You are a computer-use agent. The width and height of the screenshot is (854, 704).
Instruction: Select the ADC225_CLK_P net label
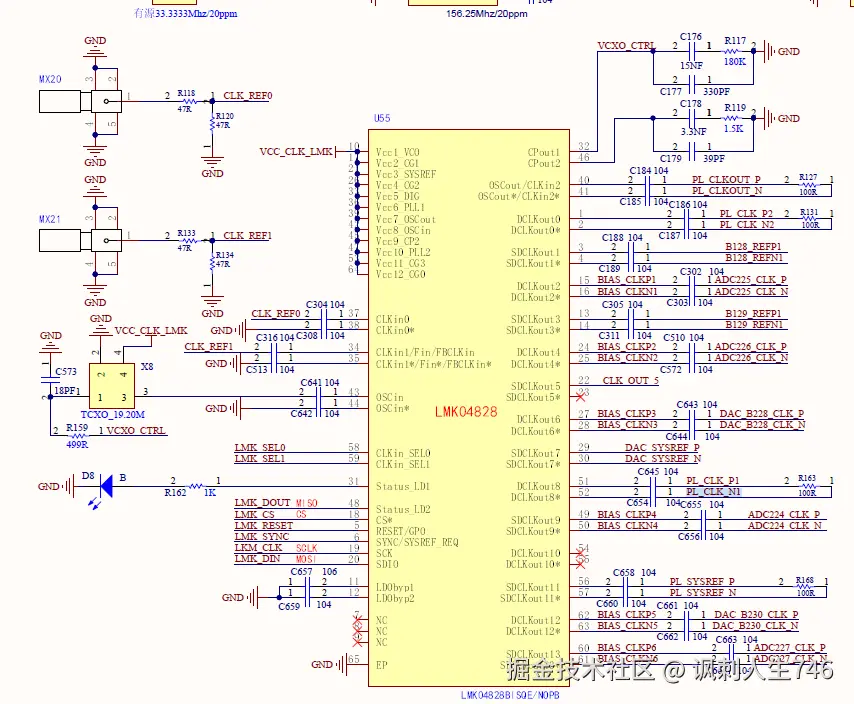point(751,280)
